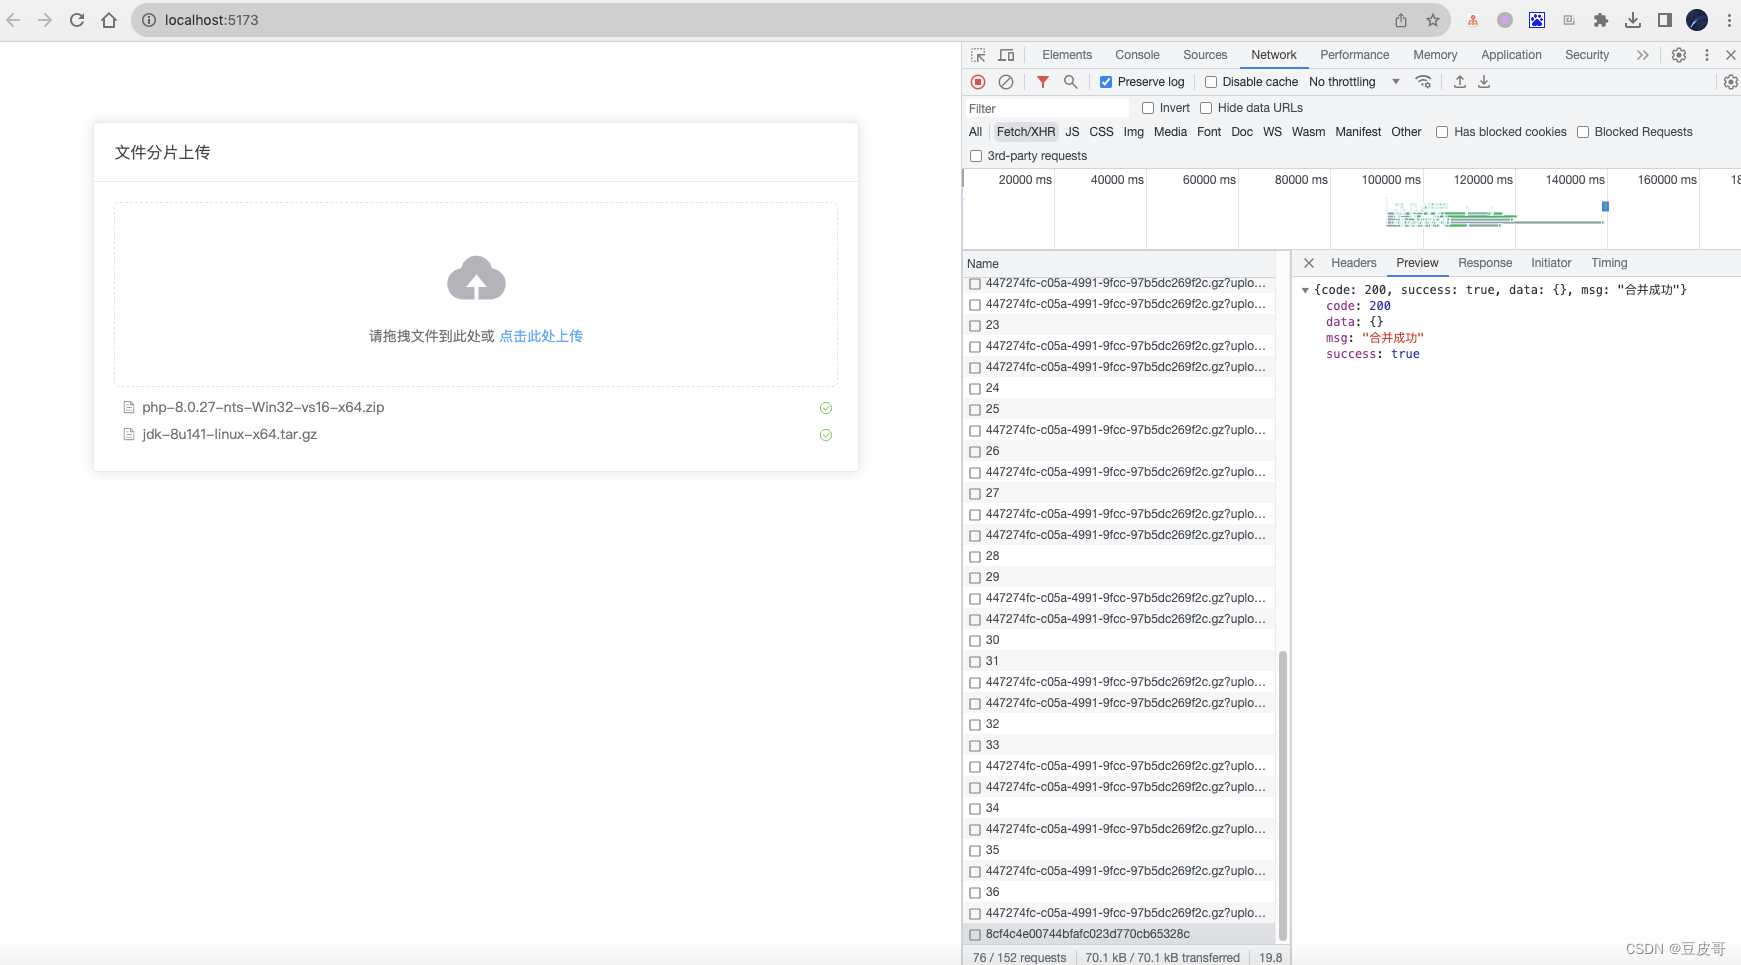Open the Chrome three-dot menu
1741x965 pixels.
tap(1729, 20)
